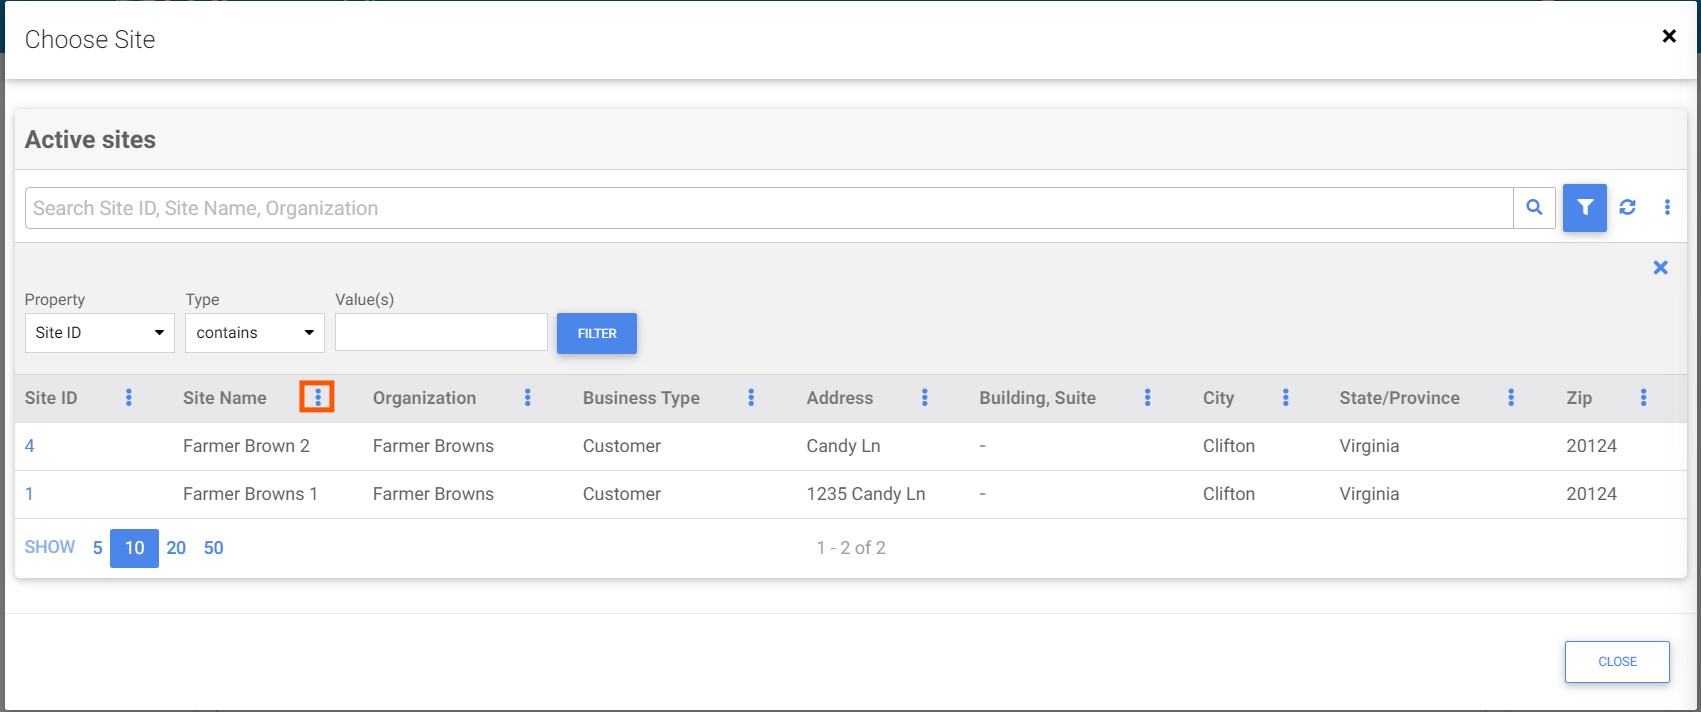Open the table options kebab menu
This screenshot has height=712, width=1701.
pyautogui.click(x=1667, y=208)
